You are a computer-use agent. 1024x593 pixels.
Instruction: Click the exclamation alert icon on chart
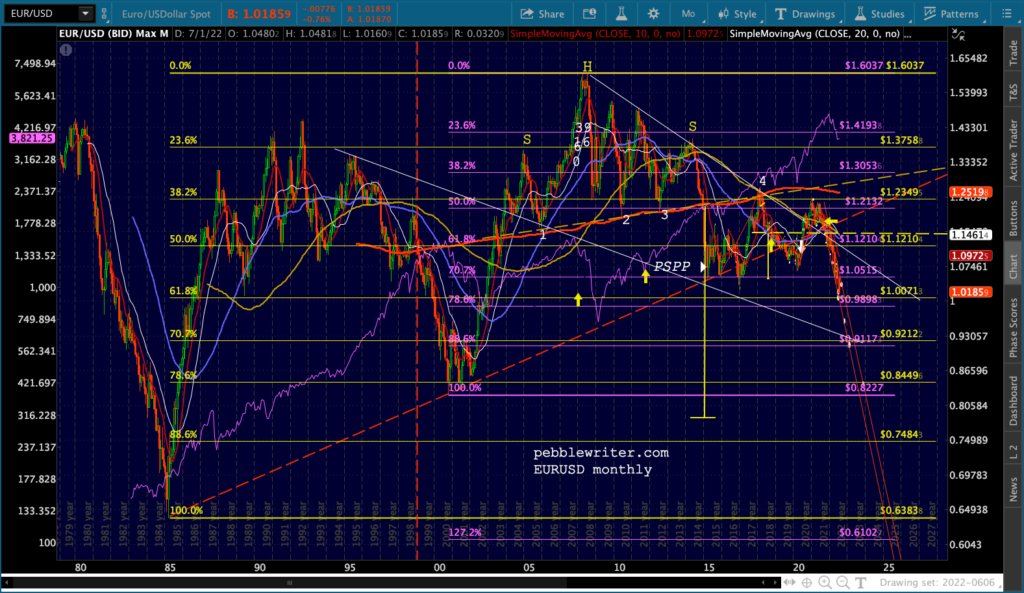(x=66, y=50)
